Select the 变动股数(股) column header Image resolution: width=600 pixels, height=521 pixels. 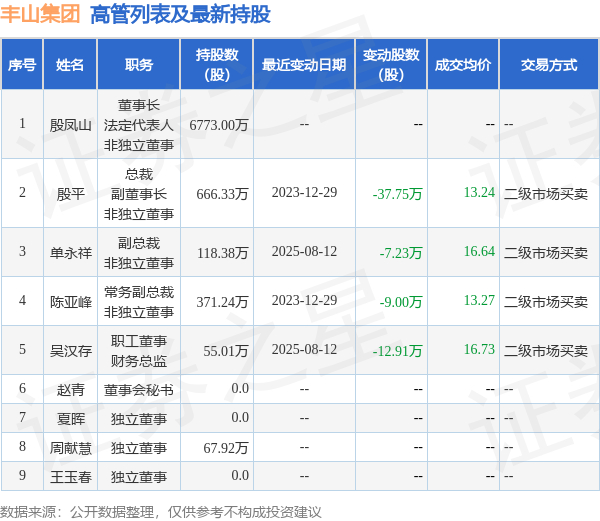click(391, 65)
